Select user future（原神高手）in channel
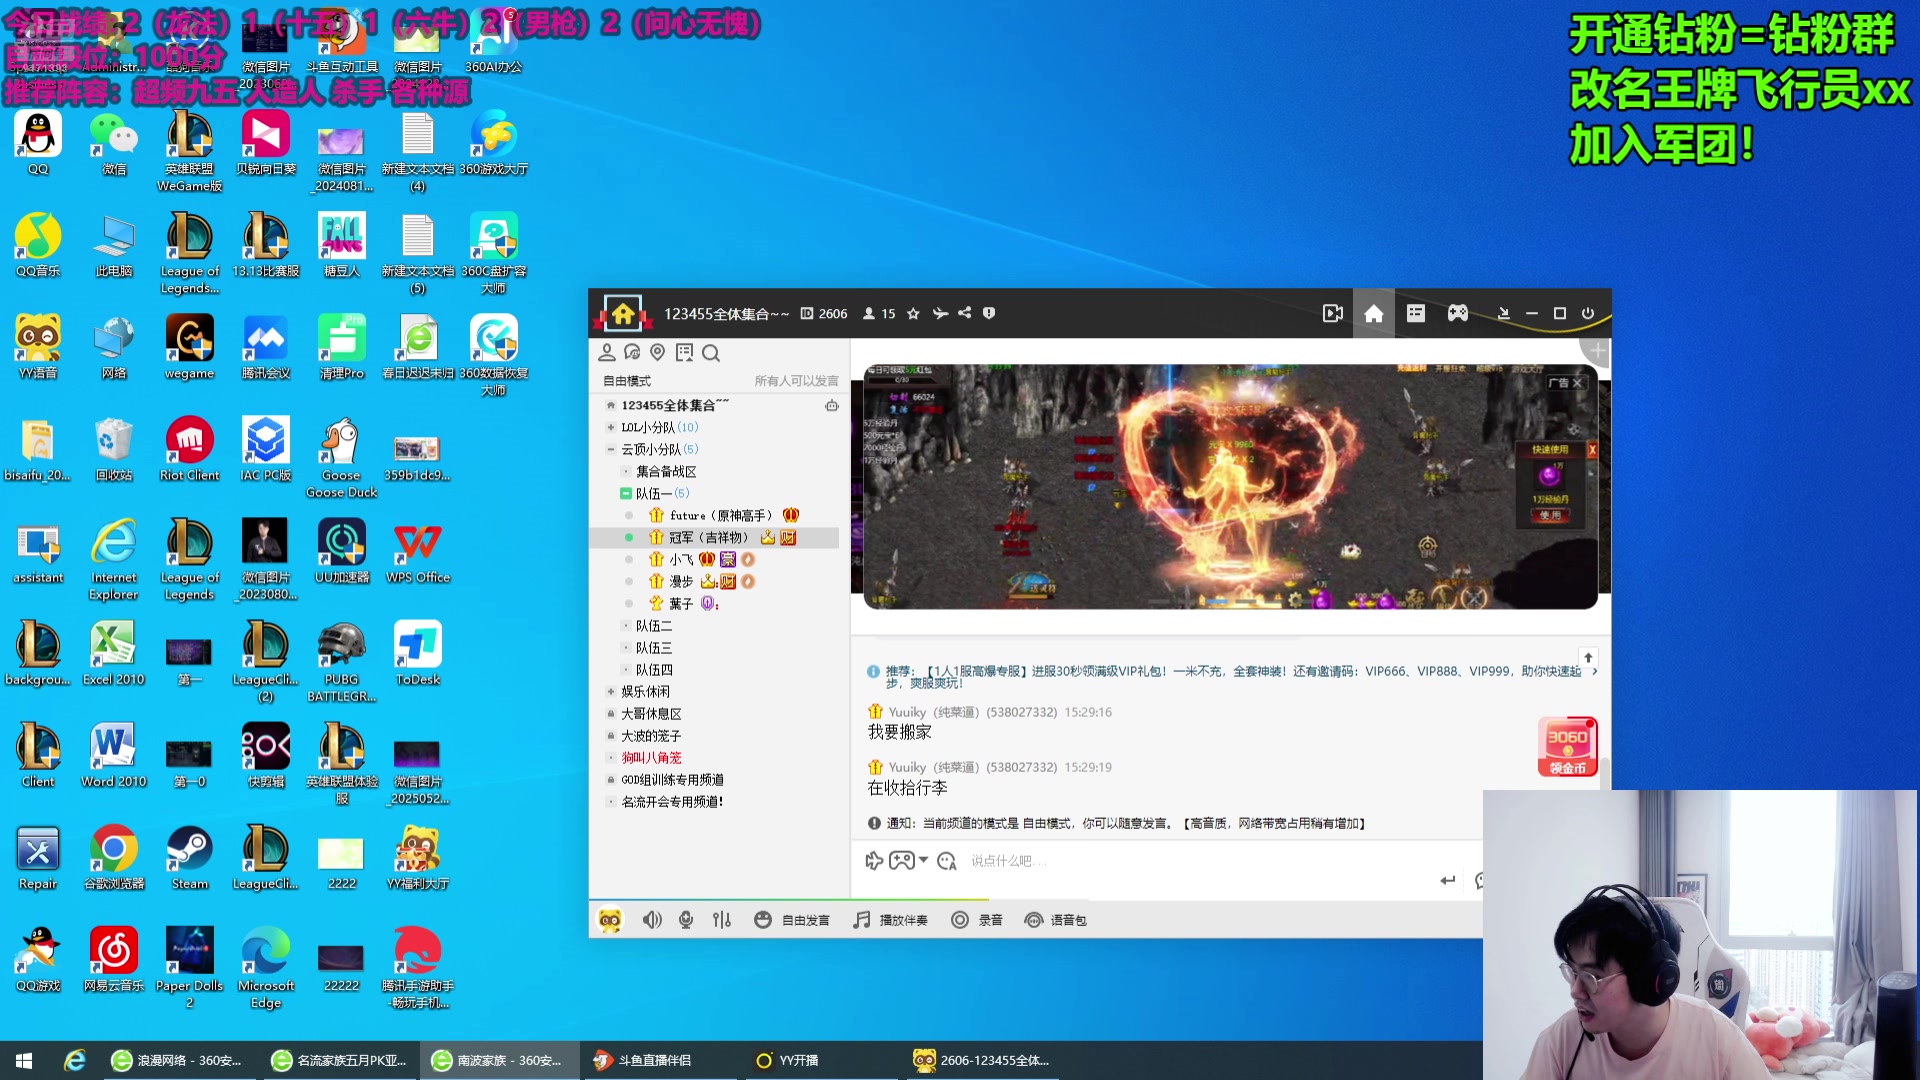Screen dimensions: 1920x1080 click(721, 516)
